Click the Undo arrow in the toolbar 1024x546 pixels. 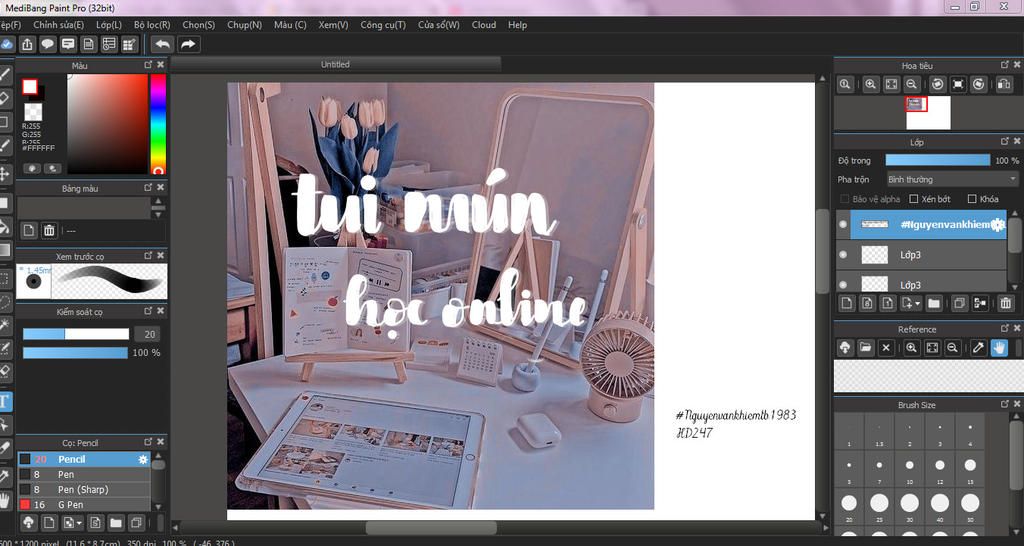tap(163, 44)
